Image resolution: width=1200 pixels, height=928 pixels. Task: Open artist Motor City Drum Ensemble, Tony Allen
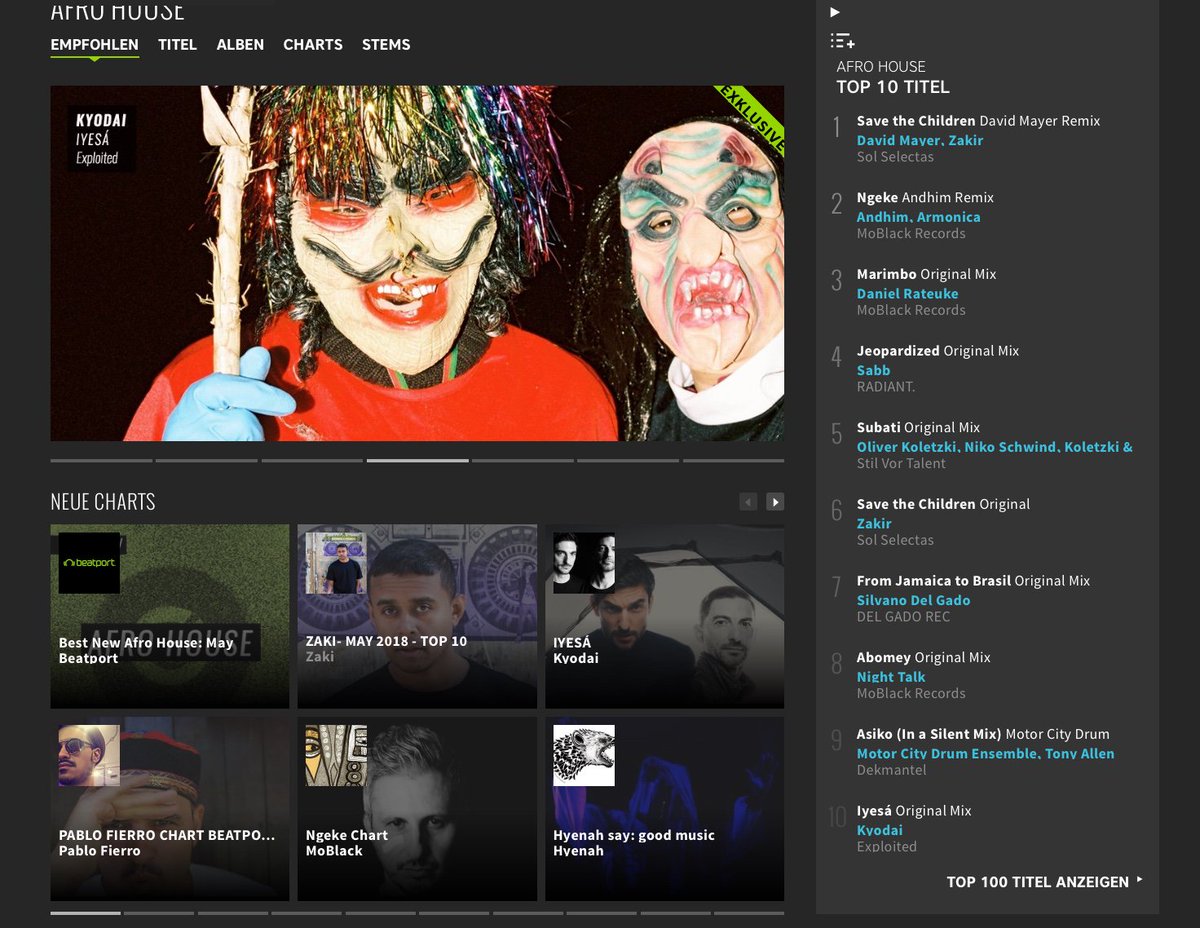pos(985,754)
